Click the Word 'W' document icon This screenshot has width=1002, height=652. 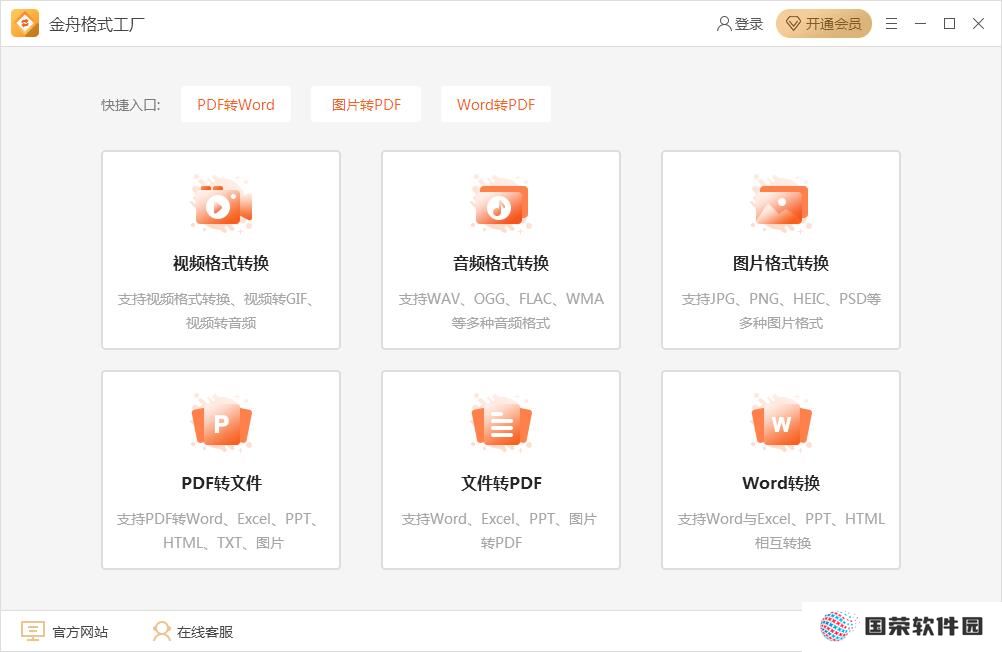point(781,423)
